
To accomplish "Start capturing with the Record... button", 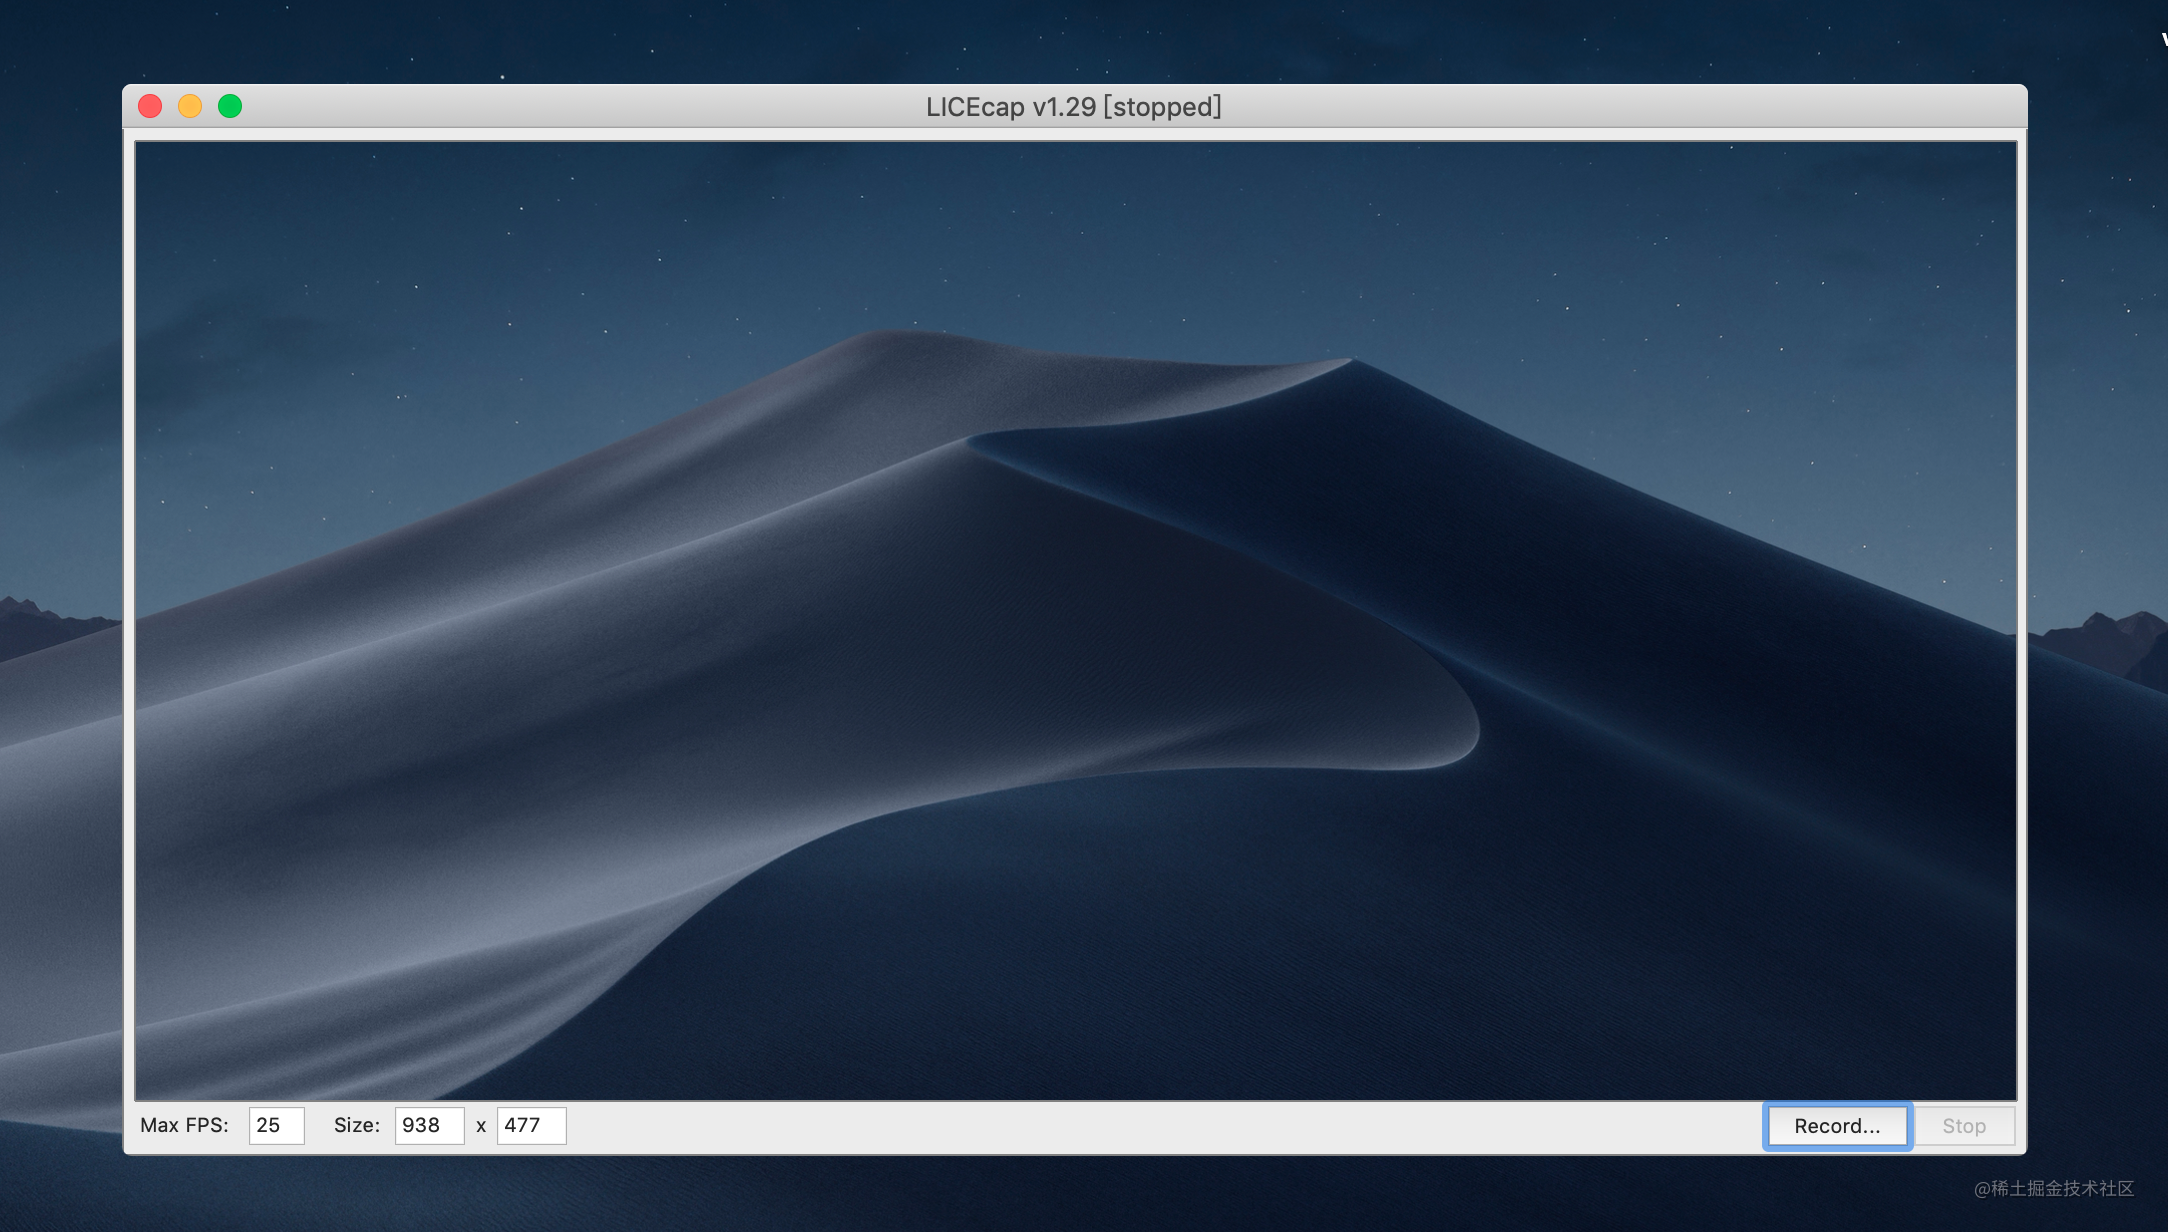I will pos(1837,1126).
